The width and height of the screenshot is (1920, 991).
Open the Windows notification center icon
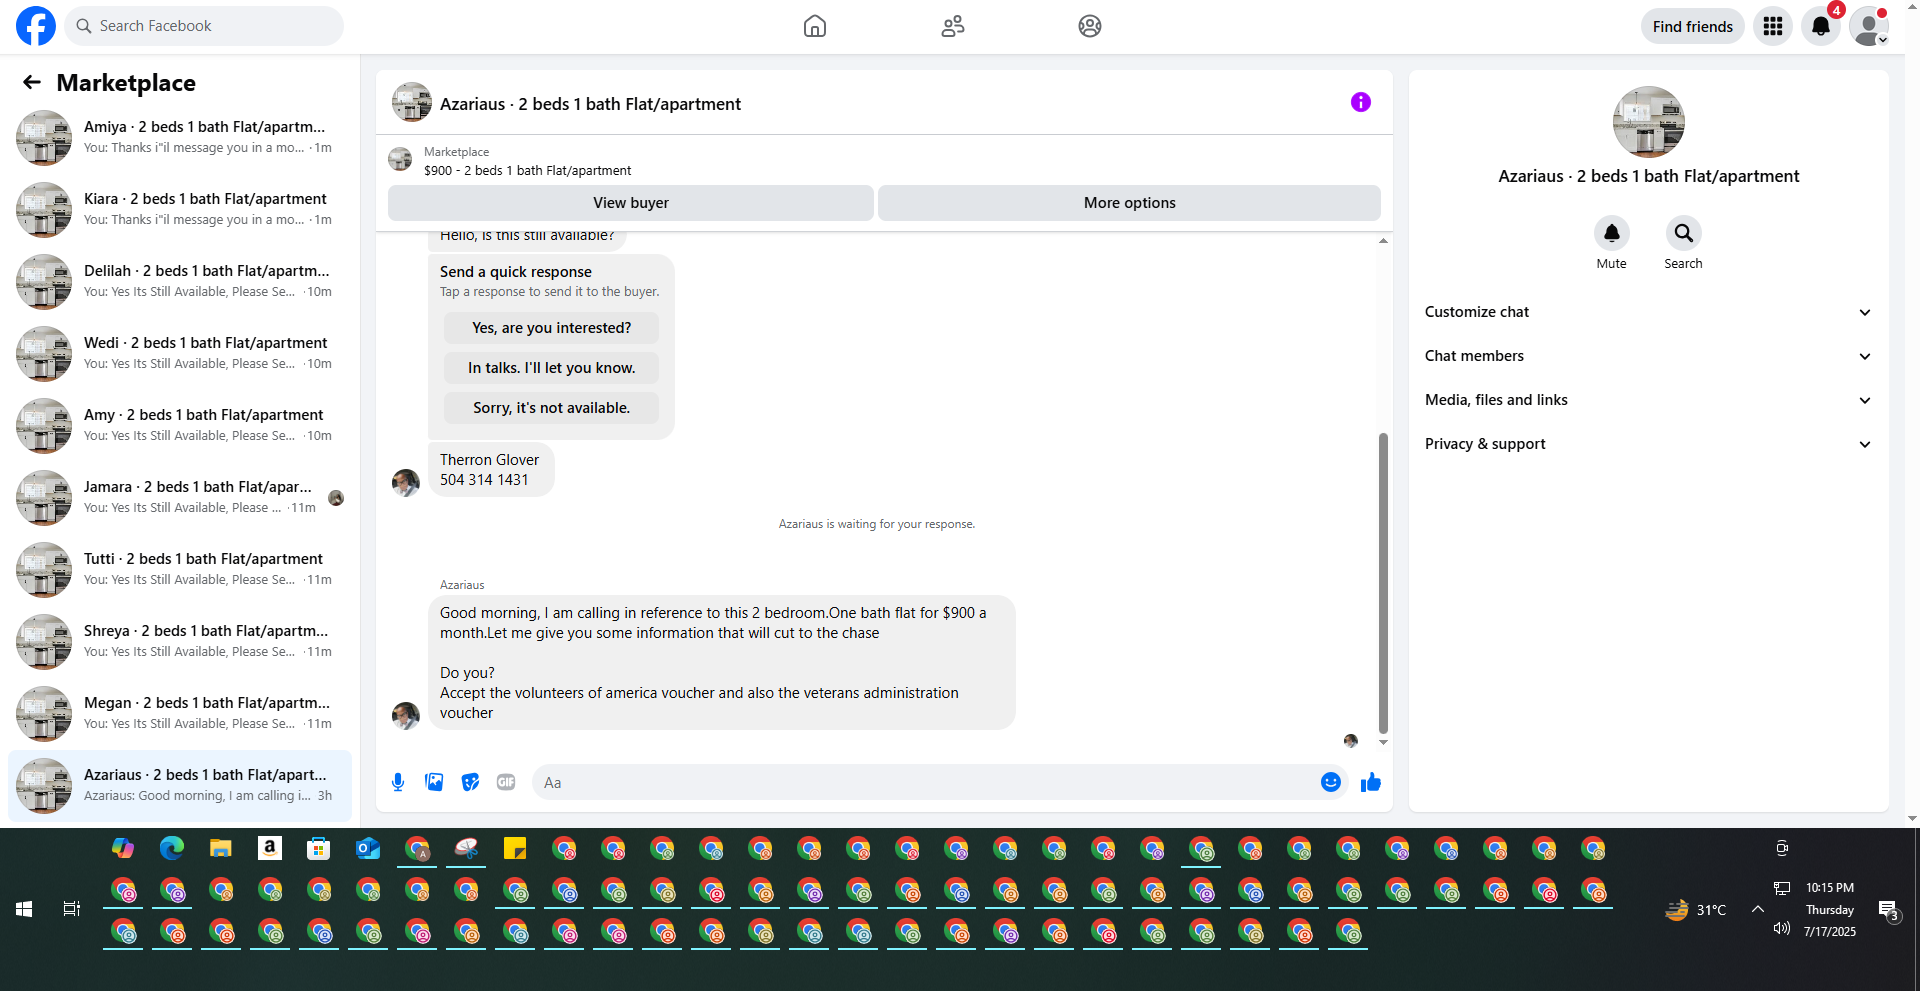[x=1888, y=910]
